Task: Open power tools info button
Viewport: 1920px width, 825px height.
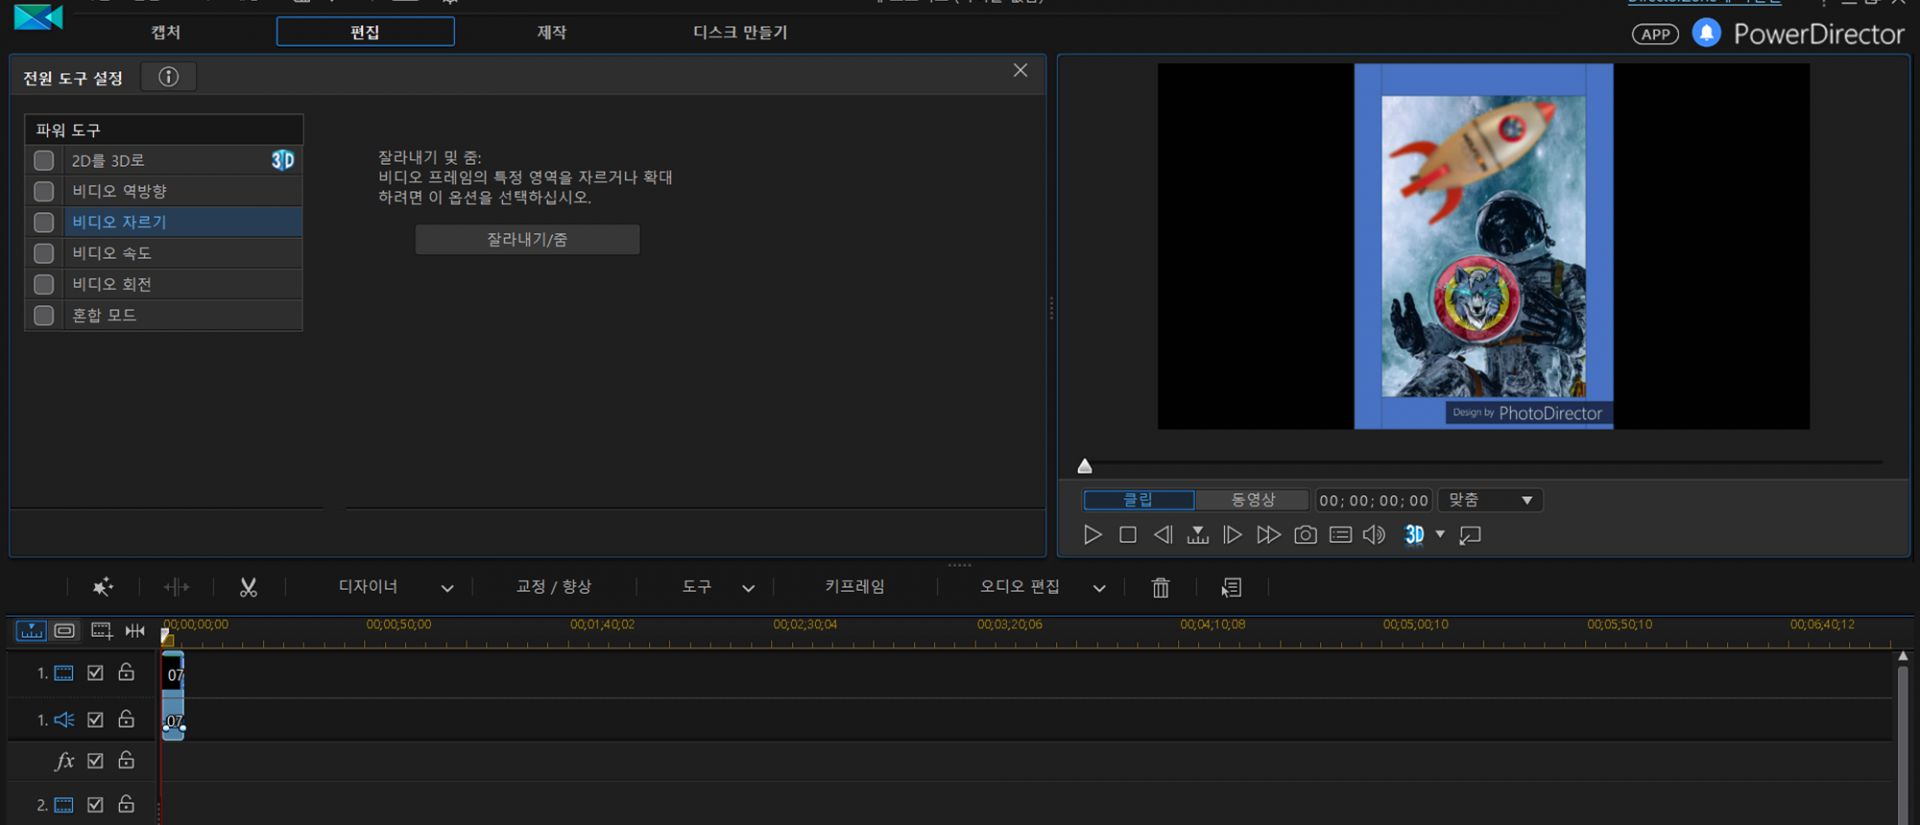Action: click(x=168, y=77)
